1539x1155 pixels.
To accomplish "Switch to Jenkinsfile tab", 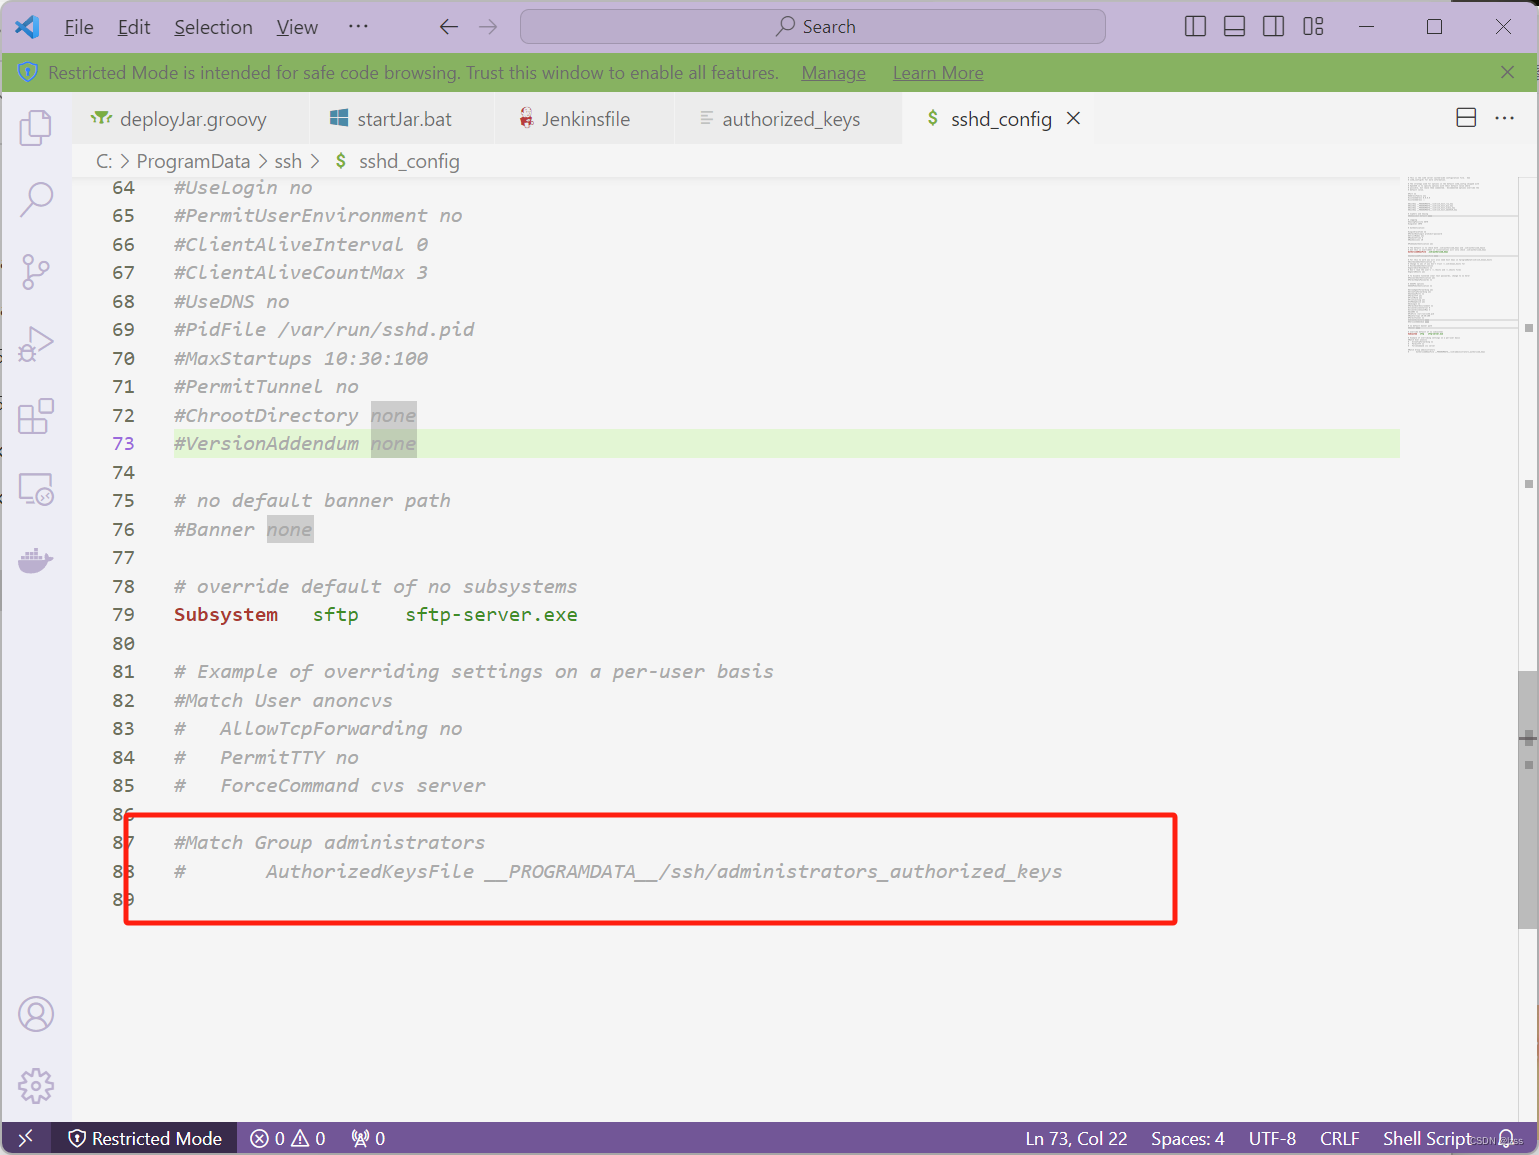I will (x=584, y=119).
